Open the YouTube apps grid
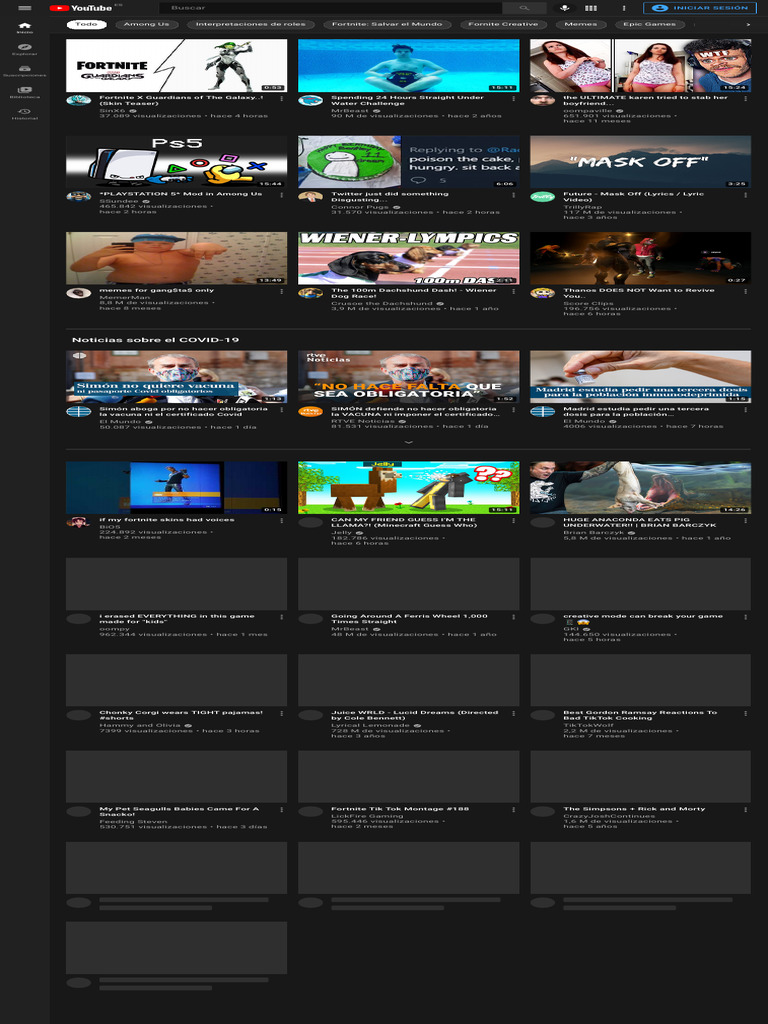This screenshot has width=768, height=1024. tap(591, 8)
